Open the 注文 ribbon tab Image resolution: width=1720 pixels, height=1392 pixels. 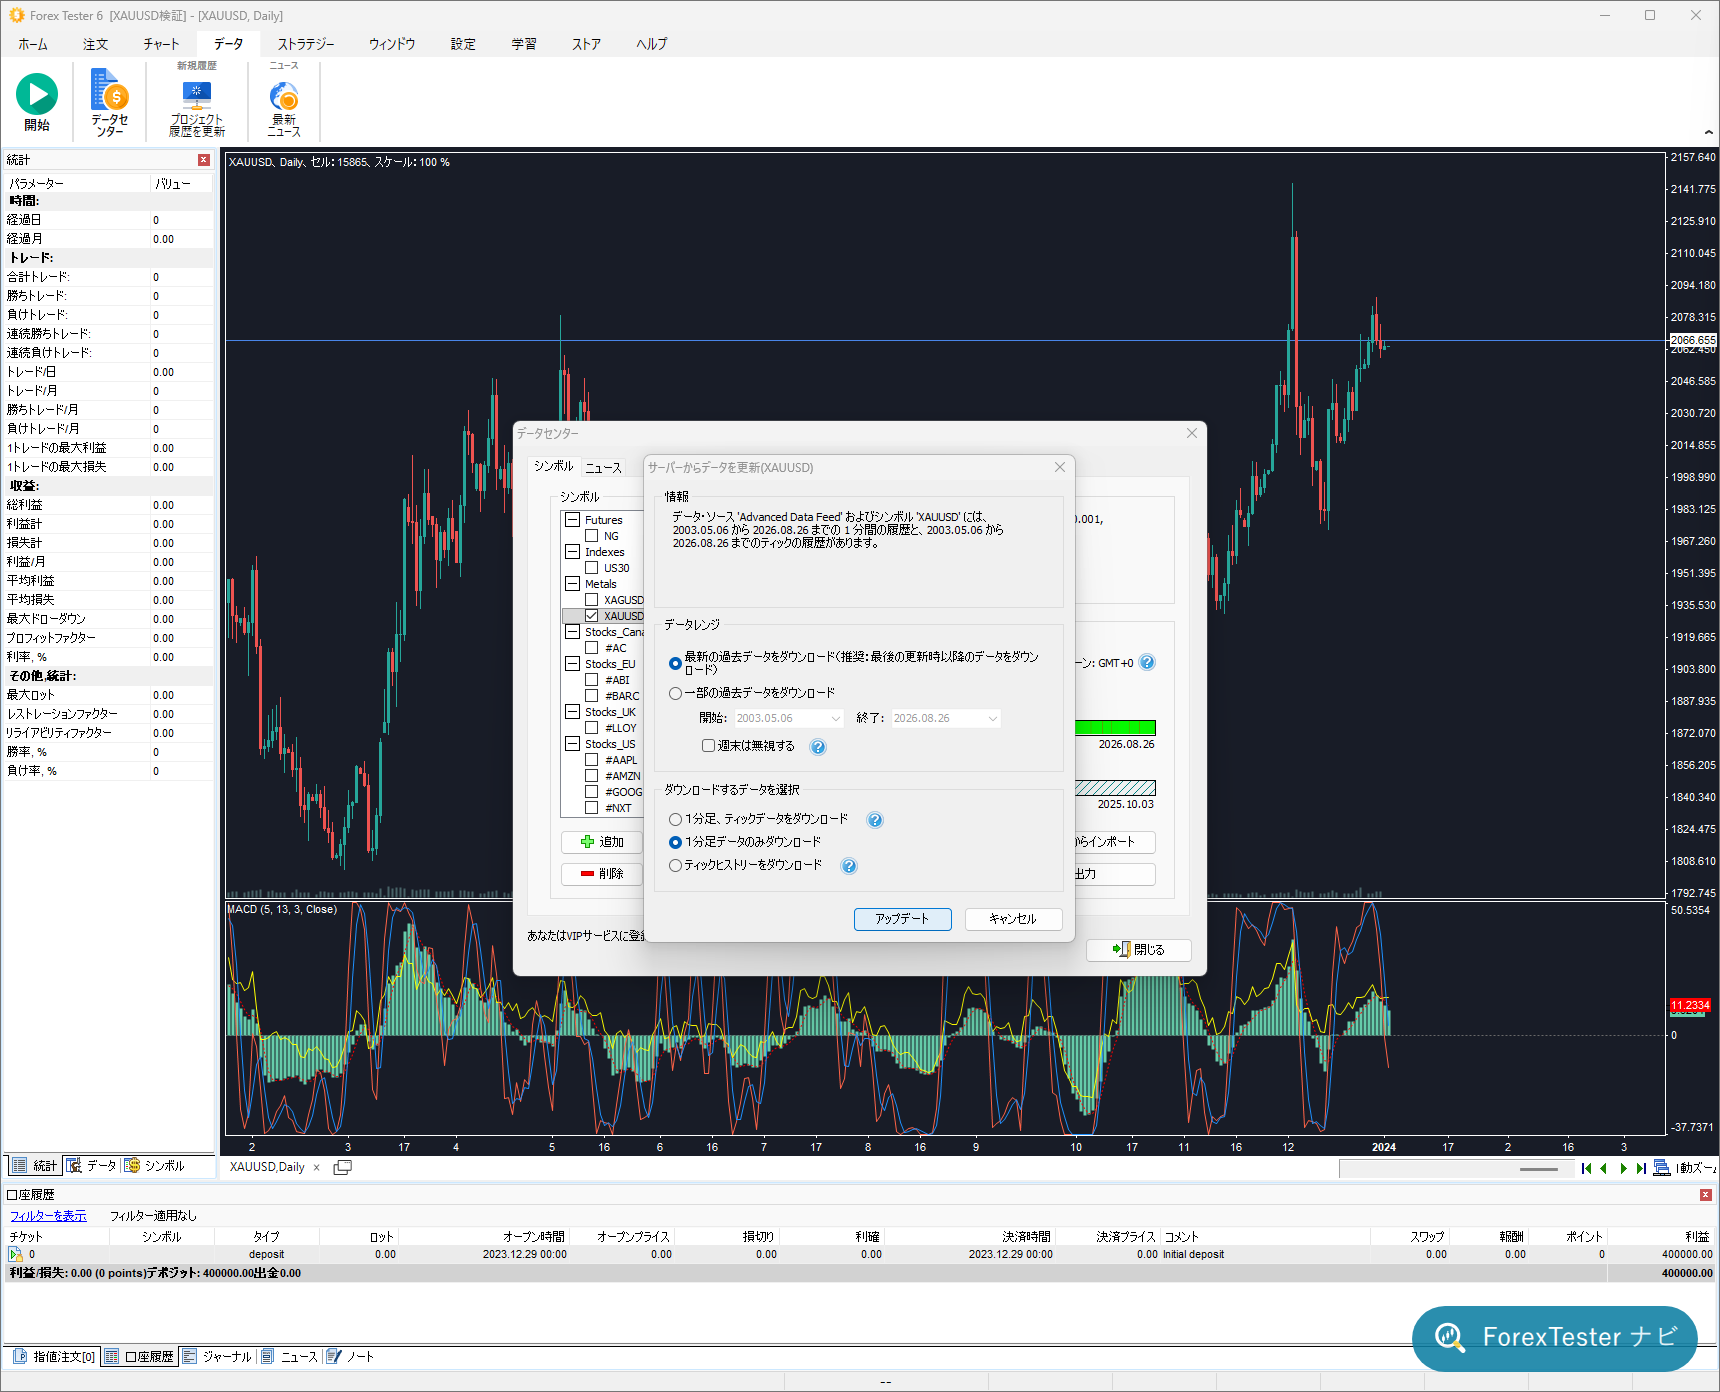96,44
